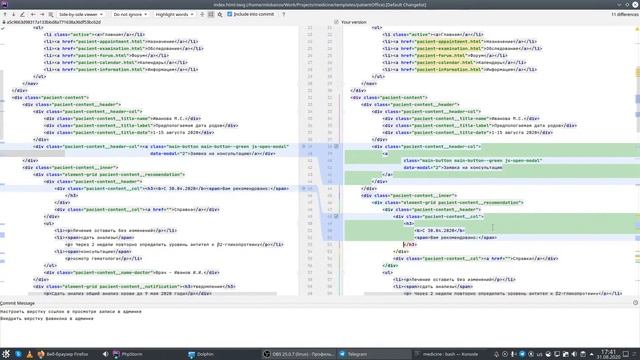
Task: Open the window menu icon in title bar
Action: click(x=4, y=4)
